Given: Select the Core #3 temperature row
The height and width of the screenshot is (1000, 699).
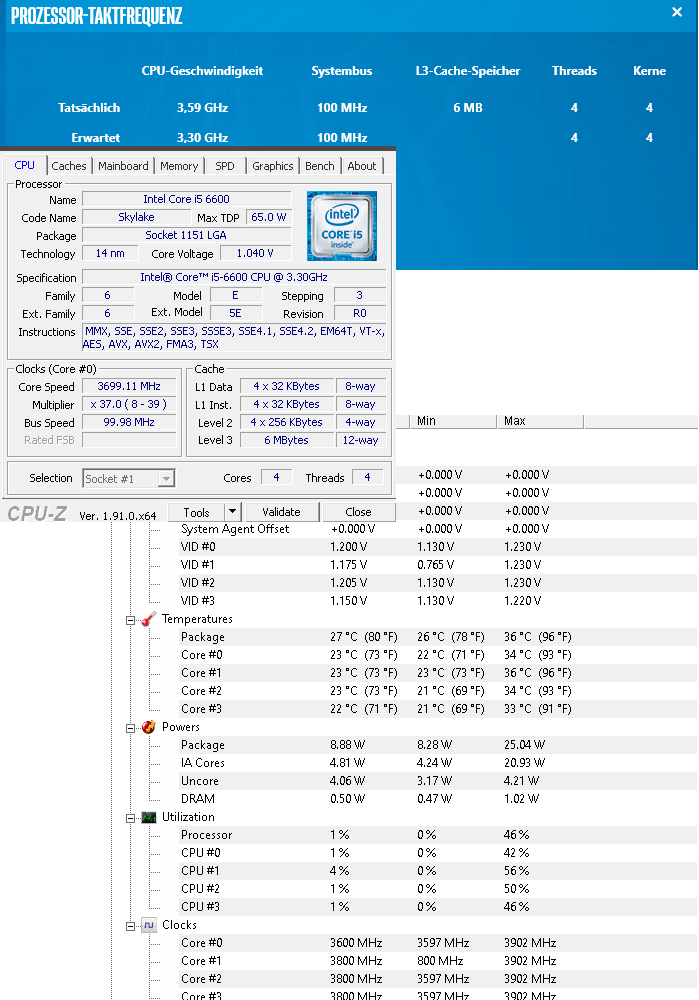Looking at the screenshot, I should point(438,709).
